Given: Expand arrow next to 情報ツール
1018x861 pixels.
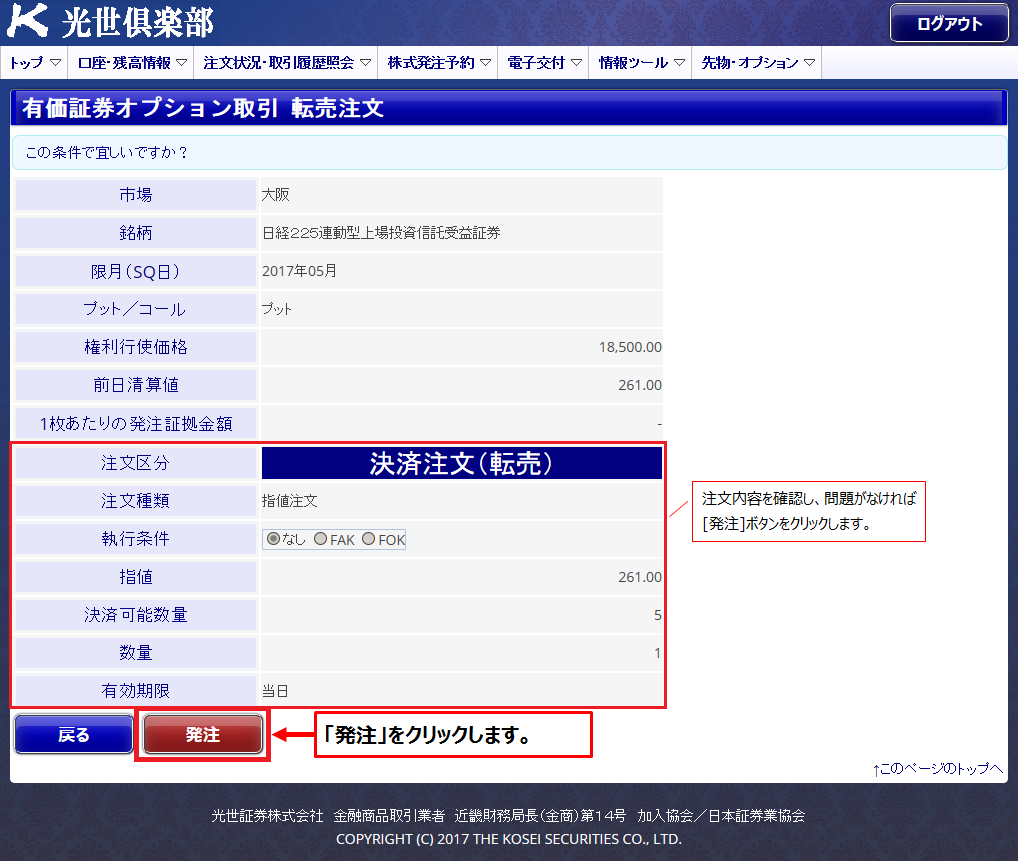Looking at the screenshot, I should (x=679, y=62).
